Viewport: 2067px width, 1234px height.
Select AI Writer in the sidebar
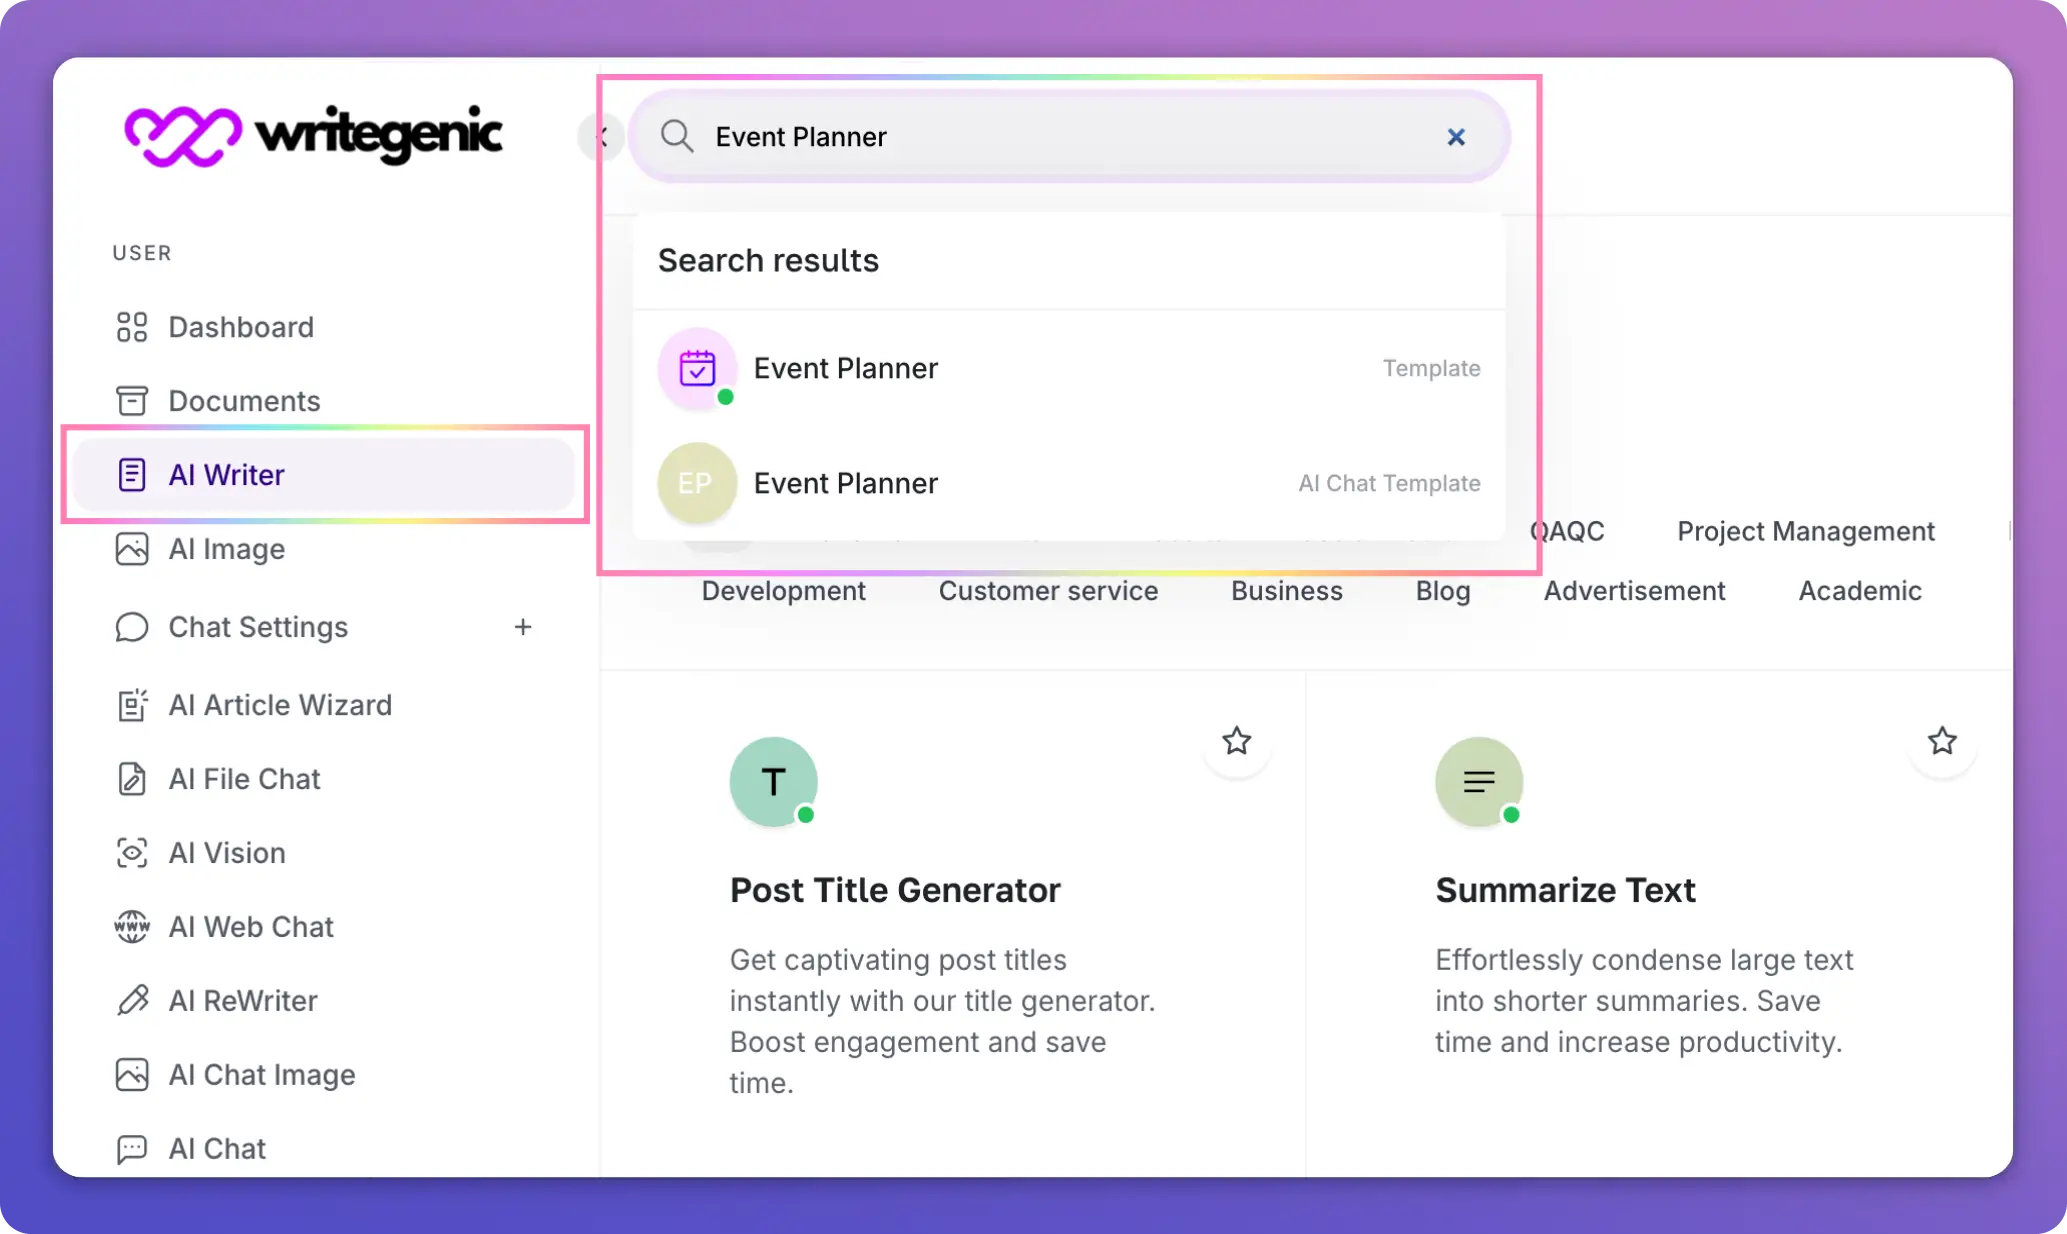pyautogui.click(x=325, y=475)
